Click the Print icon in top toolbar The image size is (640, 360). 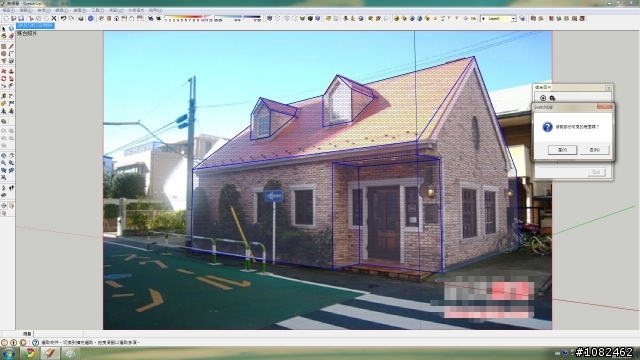(81, 18)
